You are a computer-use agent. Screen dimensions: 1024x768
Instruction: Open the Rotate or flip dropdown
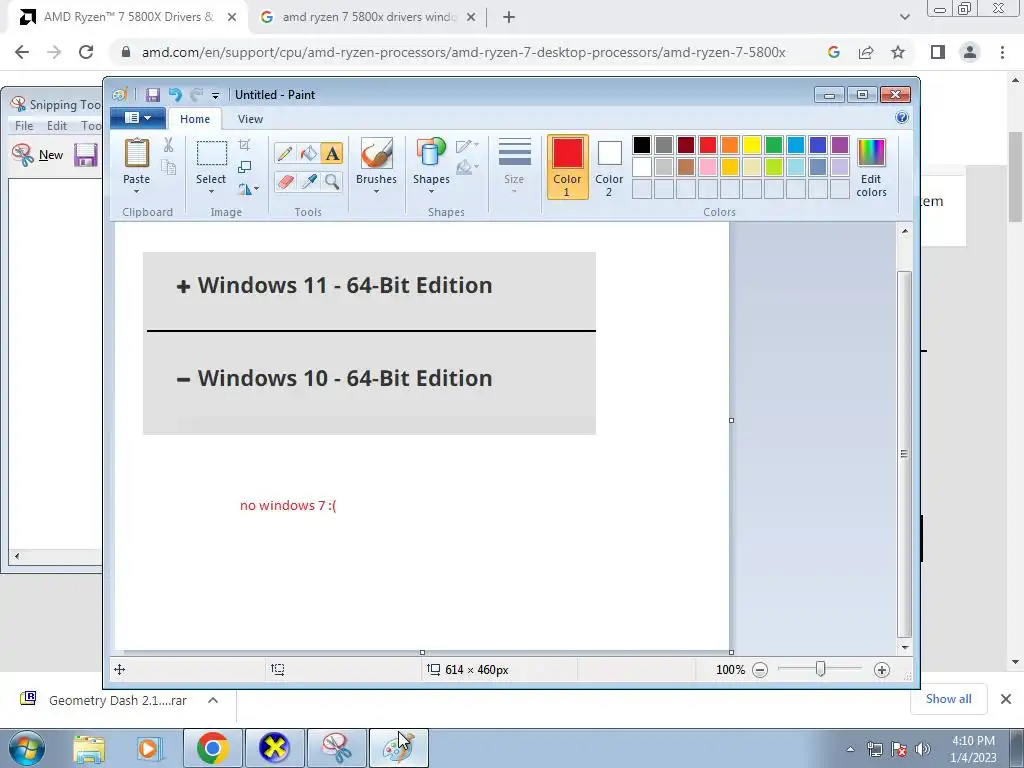pyautogui.click(x=248, y=189)
